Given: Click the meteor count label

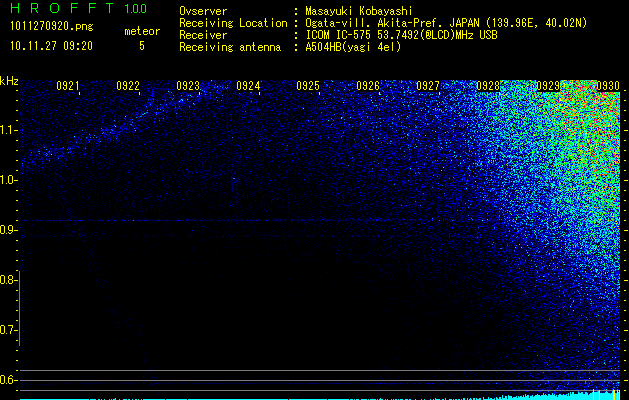Looking at the screenshot, I should tap(142, 31).
